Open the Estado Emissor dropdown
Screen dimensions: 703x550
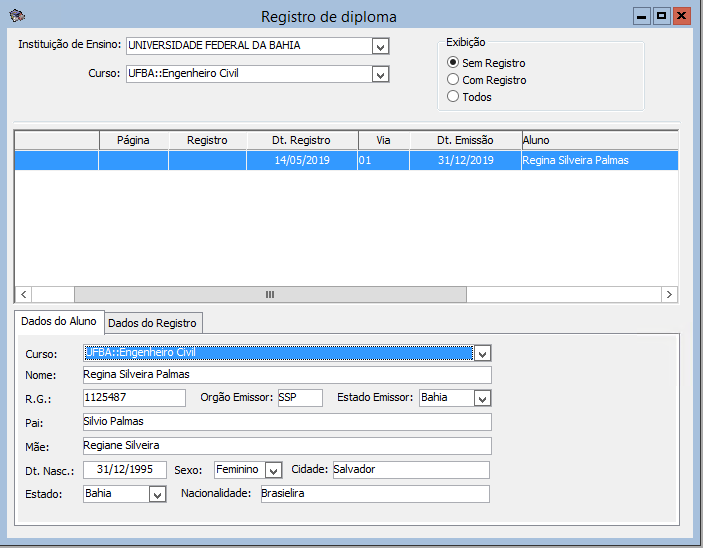[x=482, y=398]
